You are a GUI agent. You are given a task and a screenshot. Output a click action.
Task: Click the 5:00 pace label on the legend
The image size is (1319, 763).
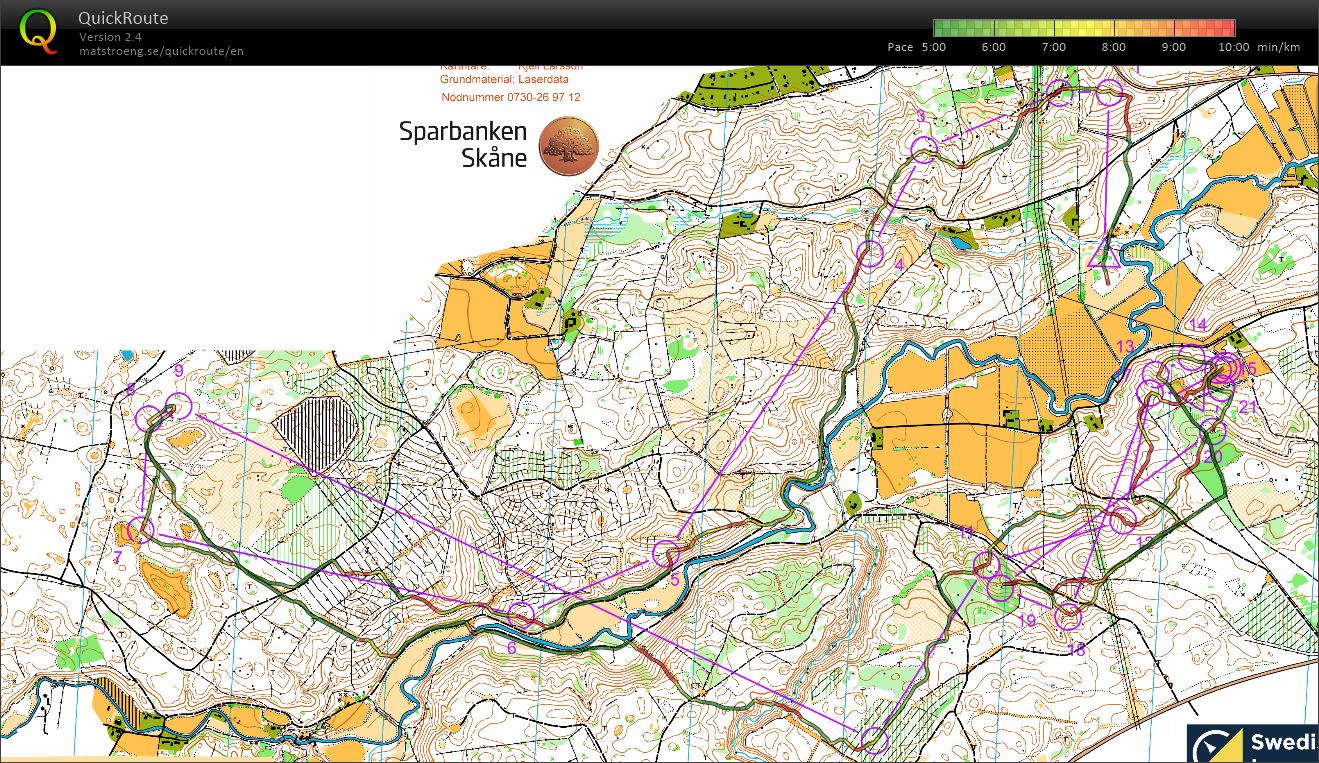932,47
